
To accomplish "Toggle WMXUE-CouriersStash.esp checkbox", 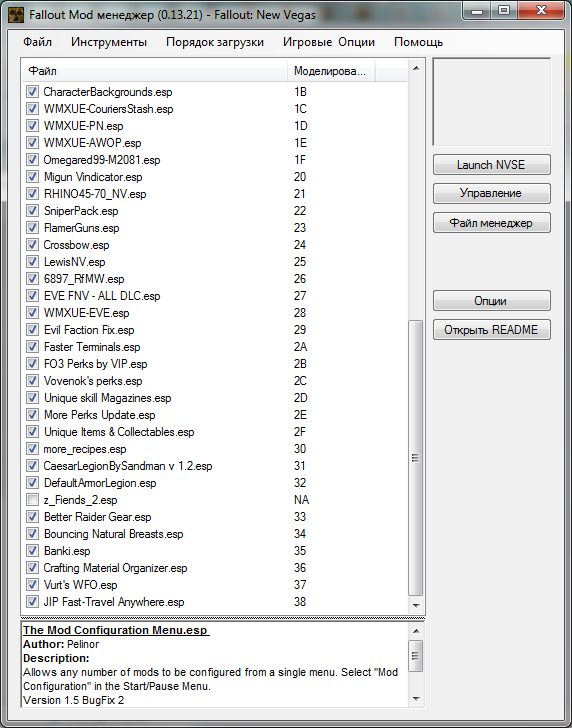I will 32,109.
